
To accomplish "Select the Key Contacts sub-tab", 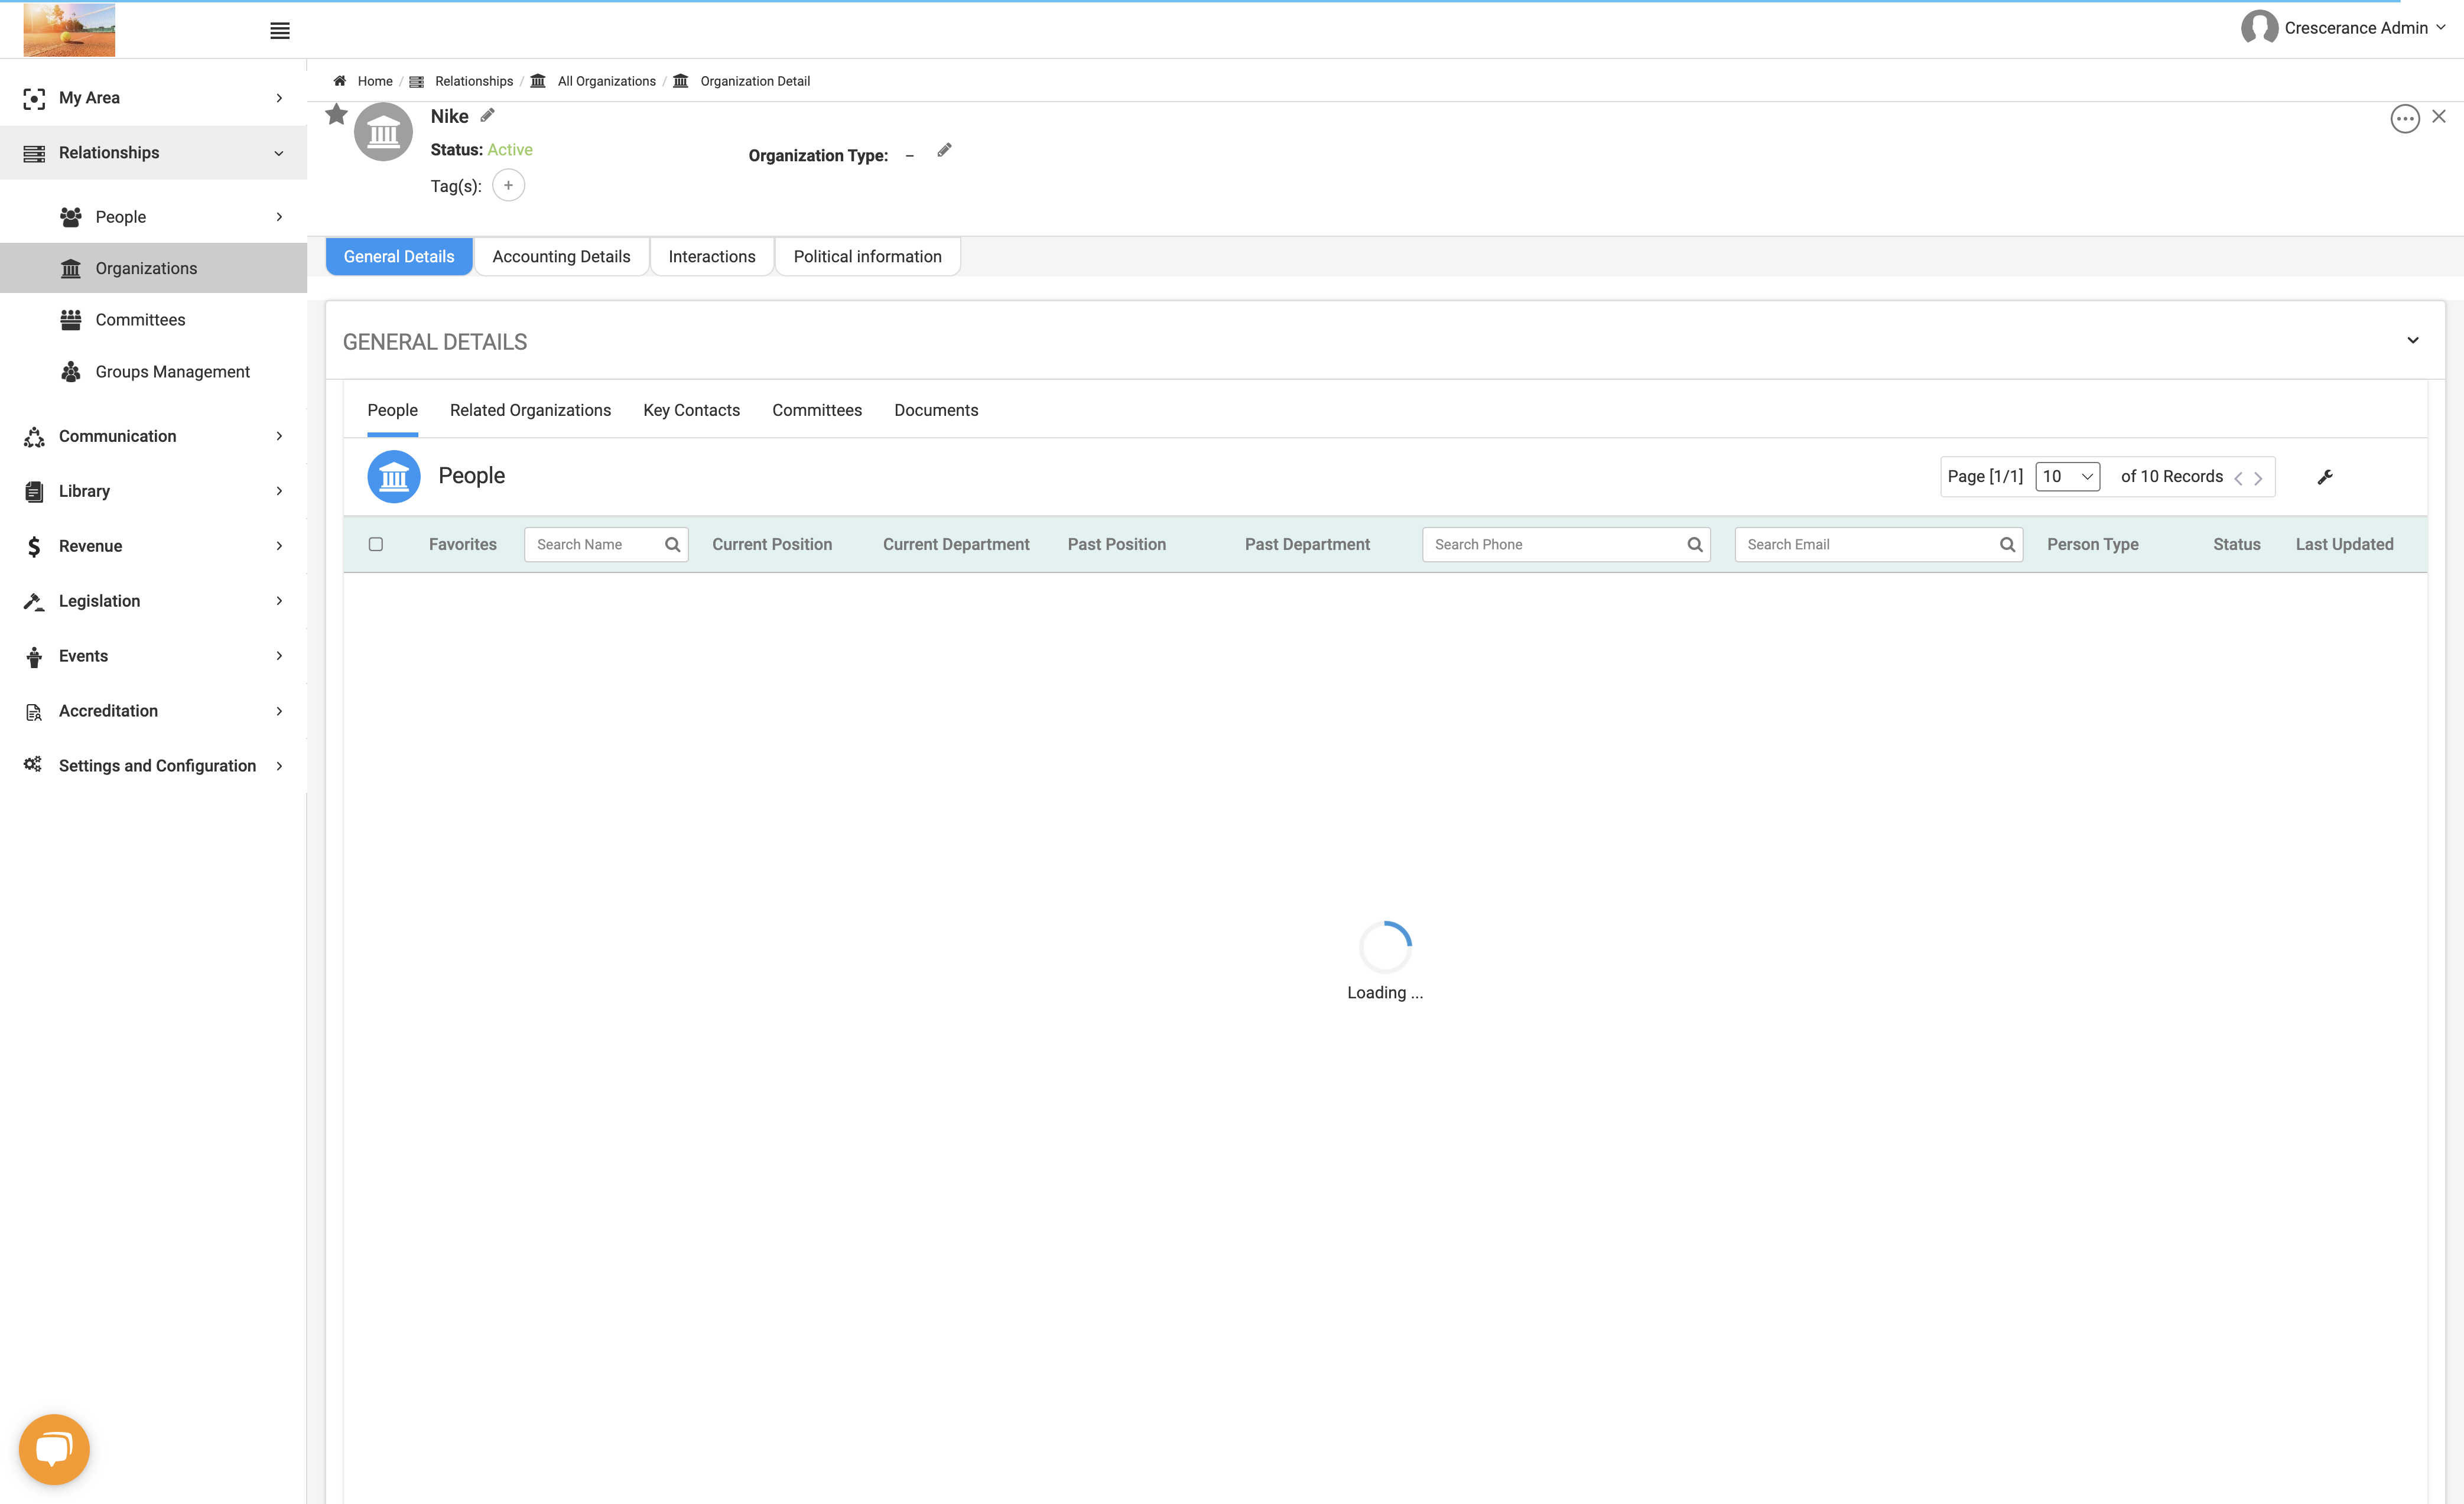I will point(692,410).
